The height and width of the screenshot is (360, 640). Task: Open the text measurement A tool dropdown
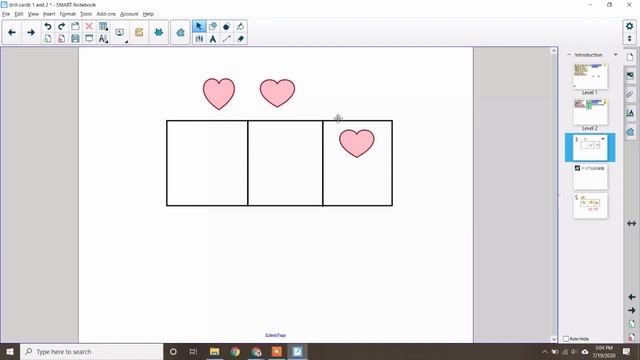103,39
